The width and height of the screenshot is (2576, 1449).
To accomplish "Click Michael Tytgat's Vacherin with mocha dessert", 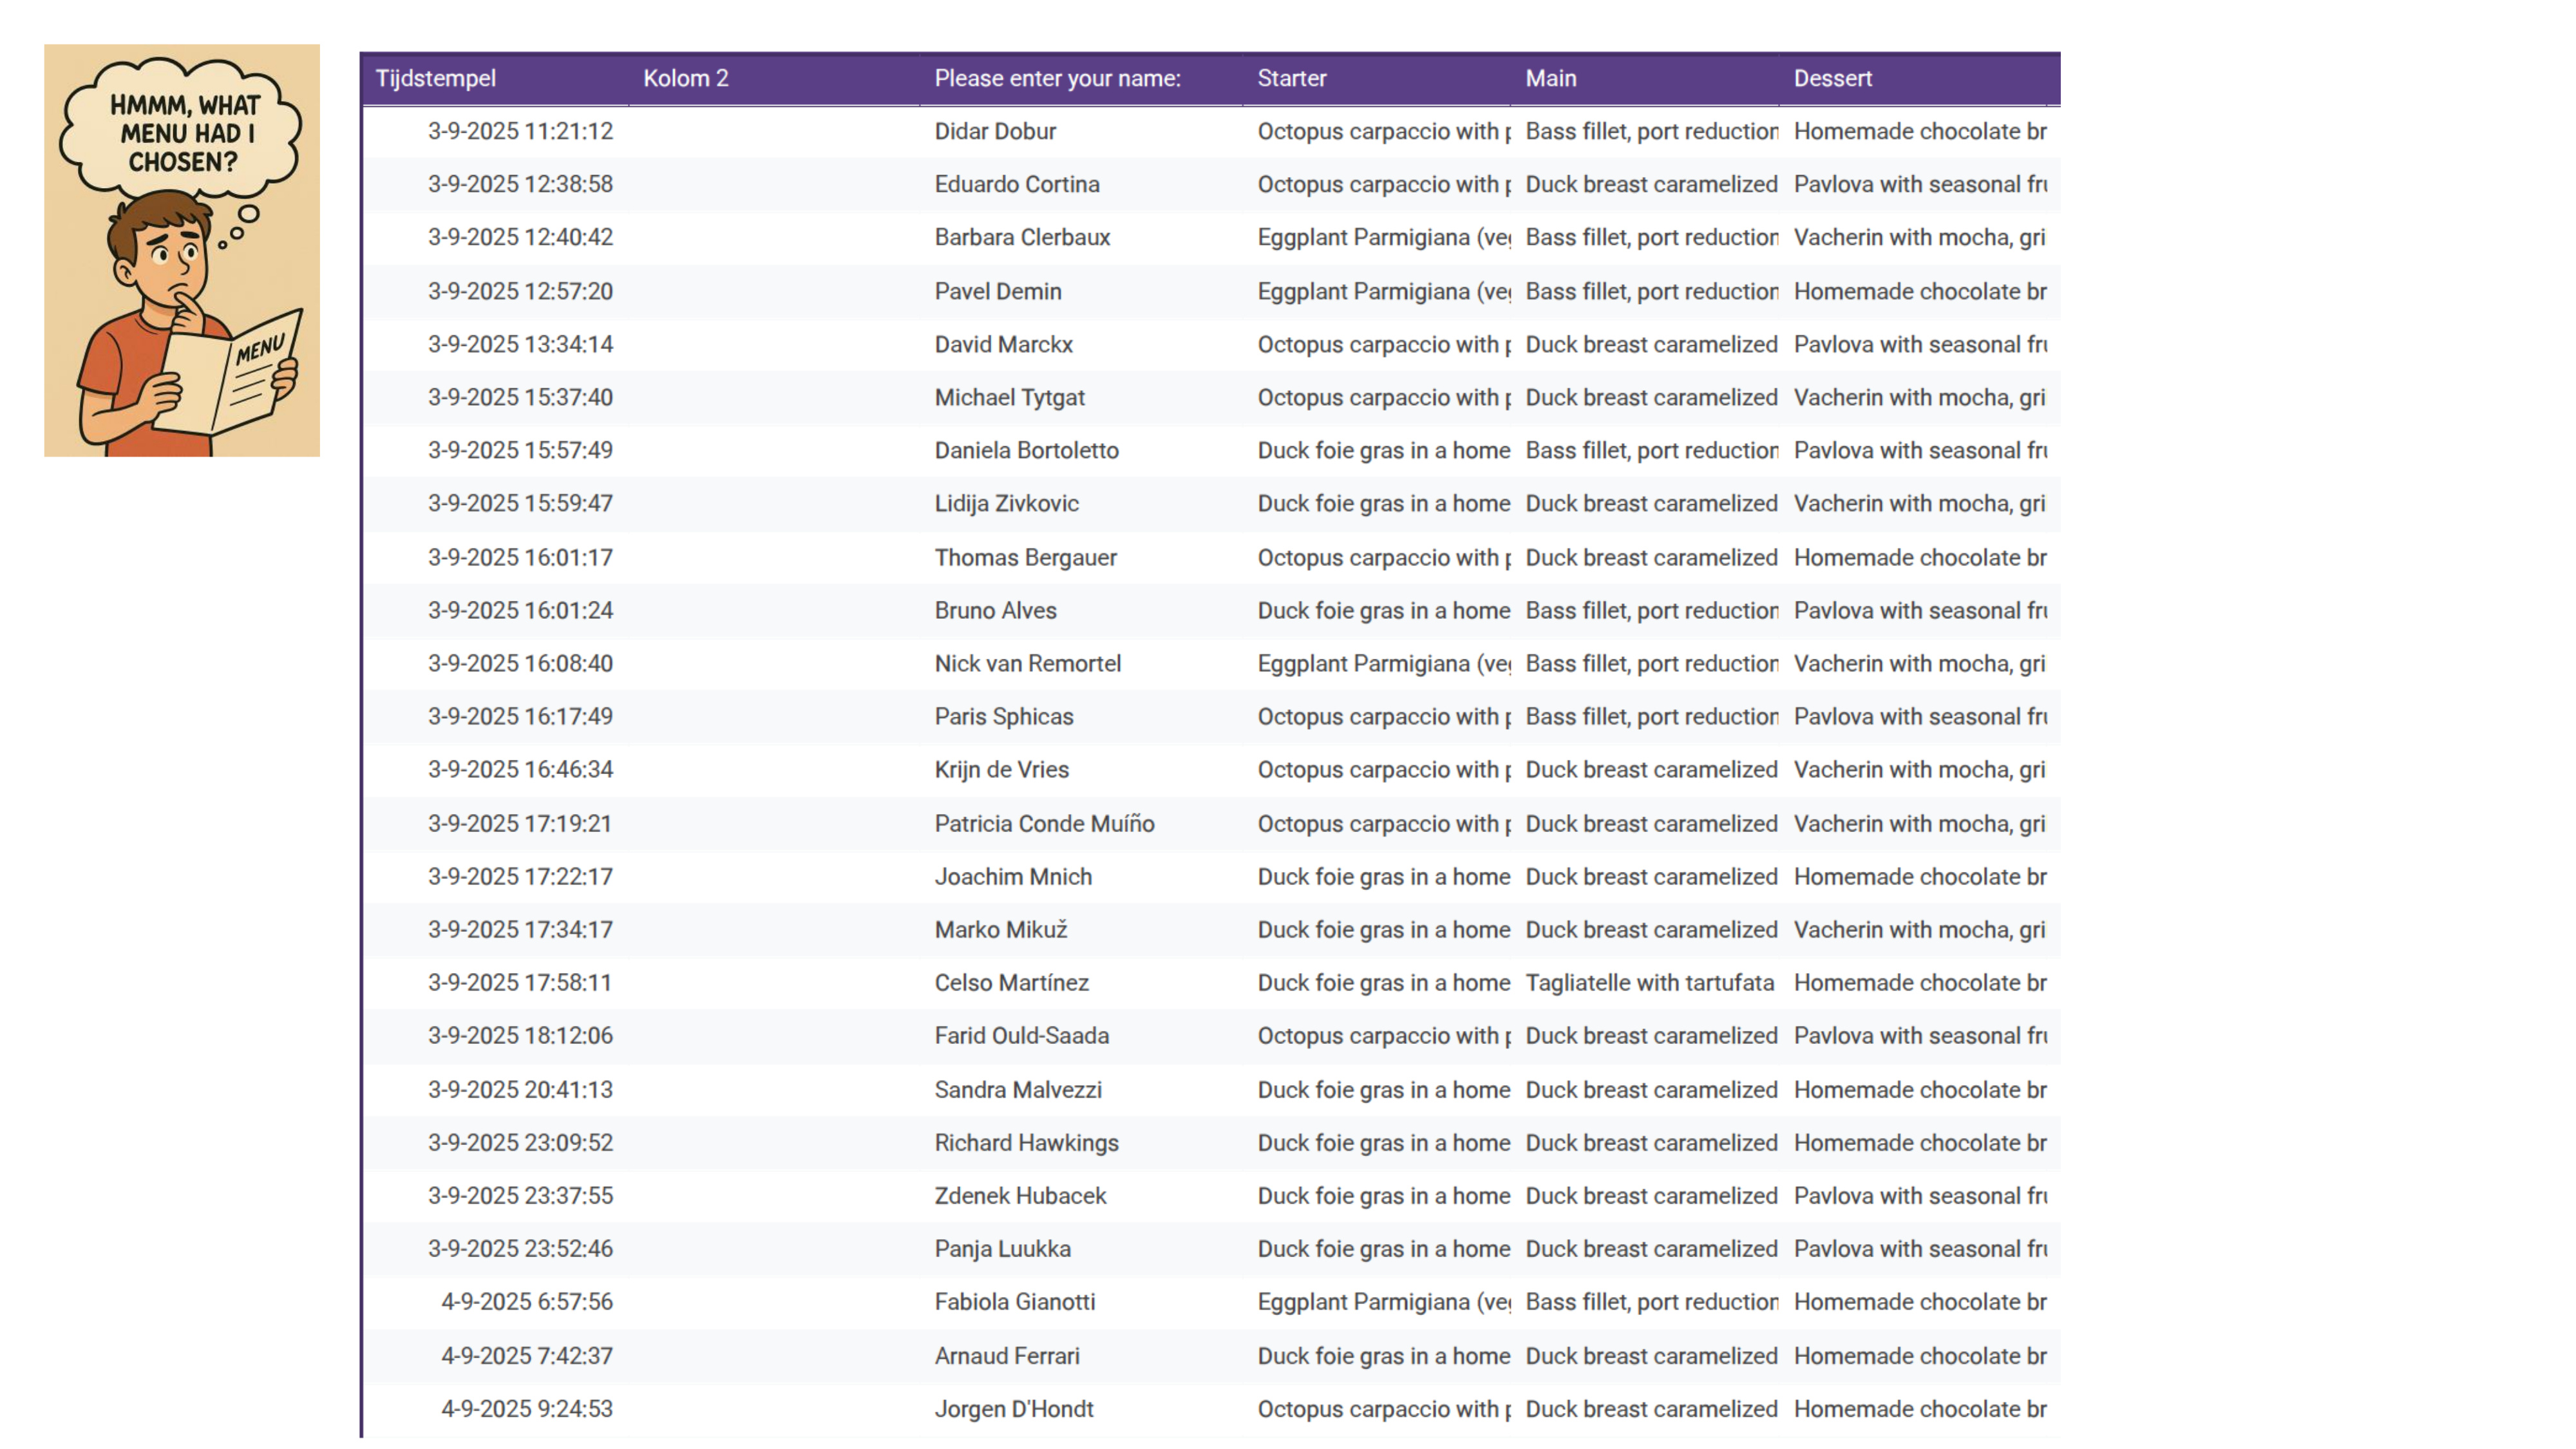I will [1918, 397].
